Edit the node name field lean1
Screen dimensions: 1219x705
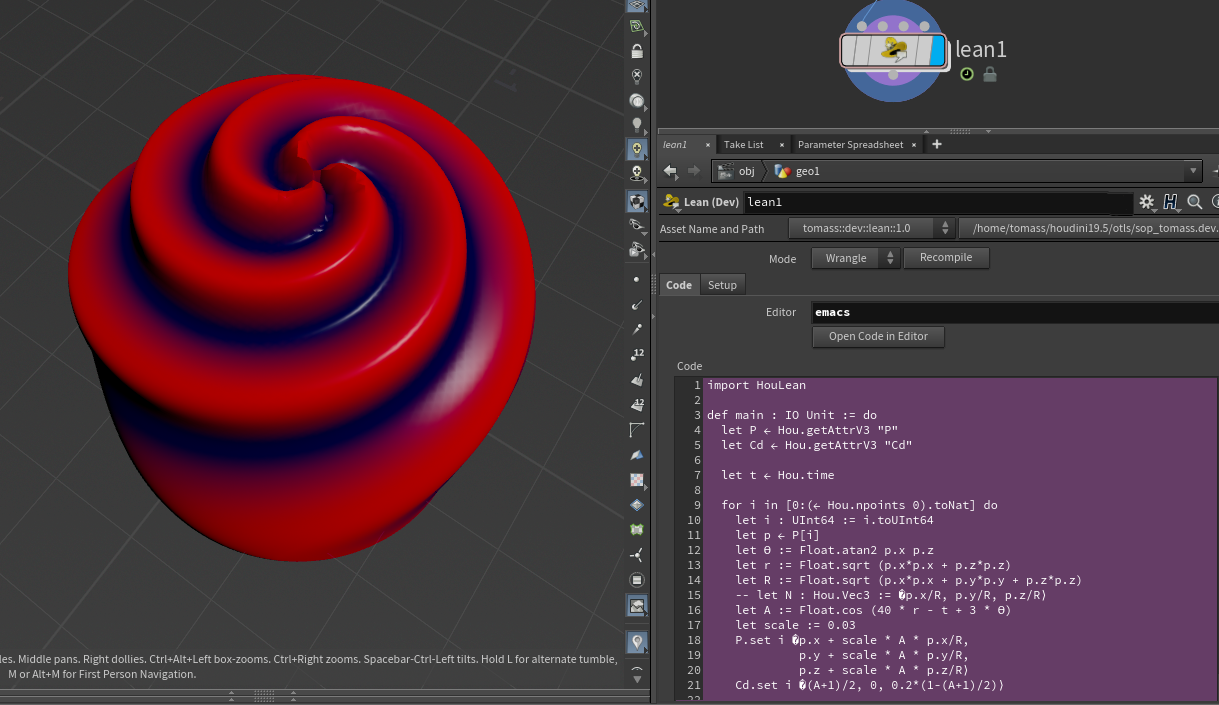click(x=938, y=202)
